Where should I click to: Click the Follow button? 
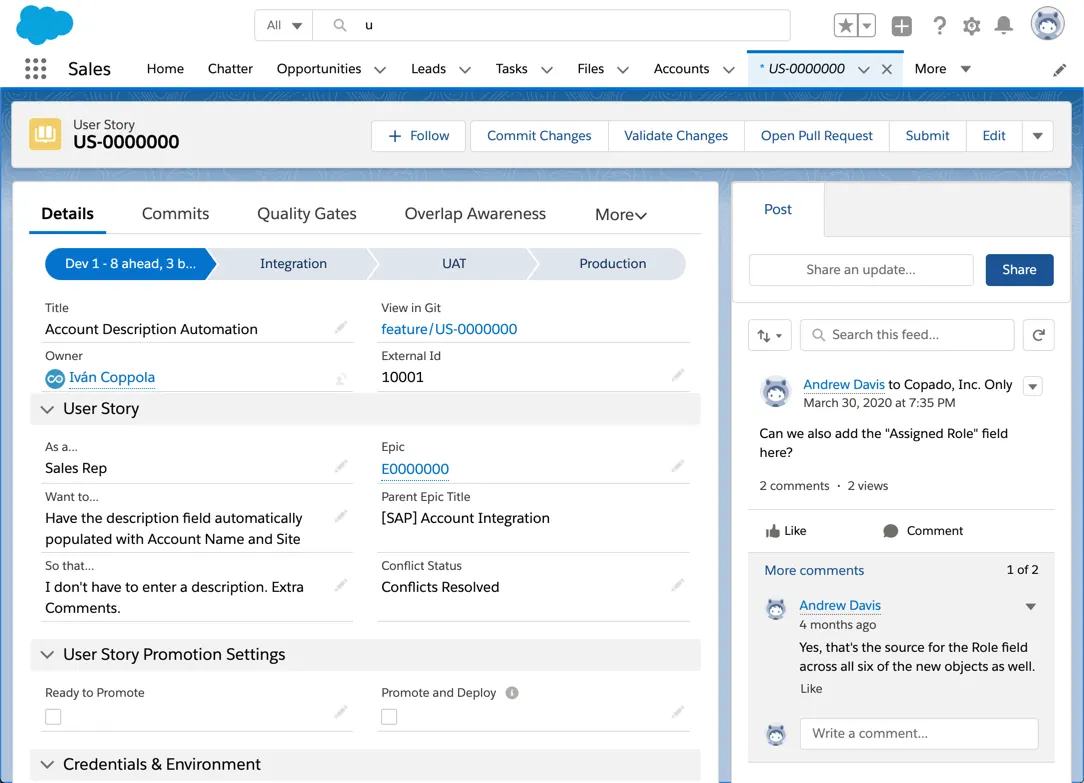(419, 136)
